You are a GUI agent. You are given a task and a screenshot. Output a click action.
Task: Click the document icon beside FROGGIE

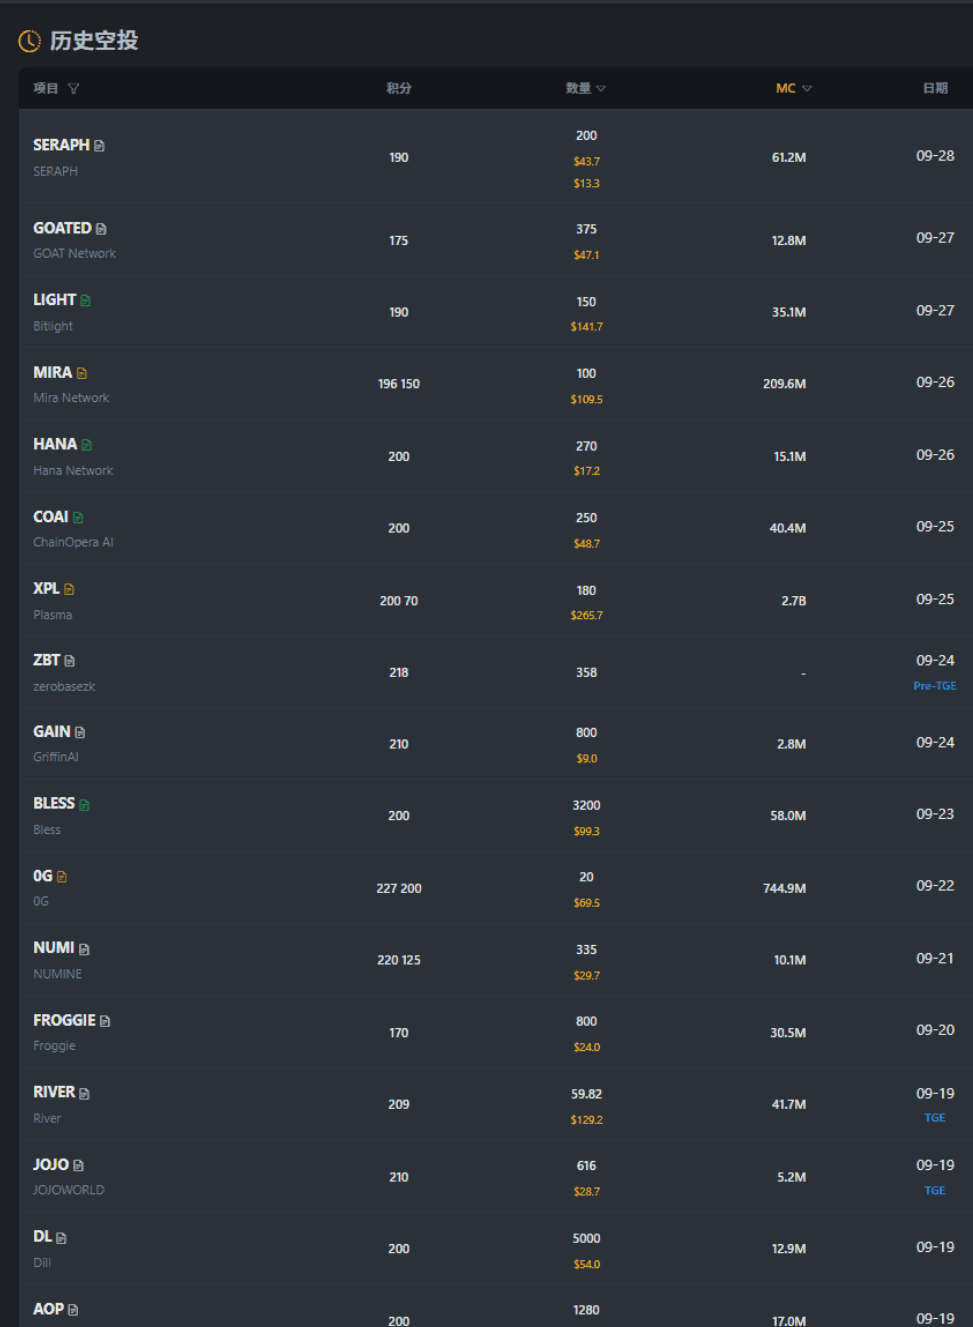[105, 1021]
